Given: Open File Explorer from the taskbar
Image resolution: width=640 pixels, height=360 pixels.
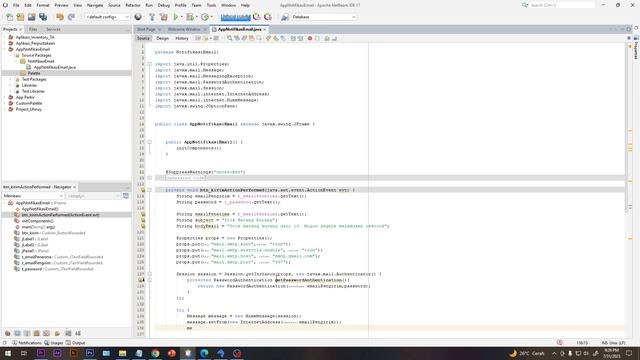Looking at the screenshot, I should 122,353.
